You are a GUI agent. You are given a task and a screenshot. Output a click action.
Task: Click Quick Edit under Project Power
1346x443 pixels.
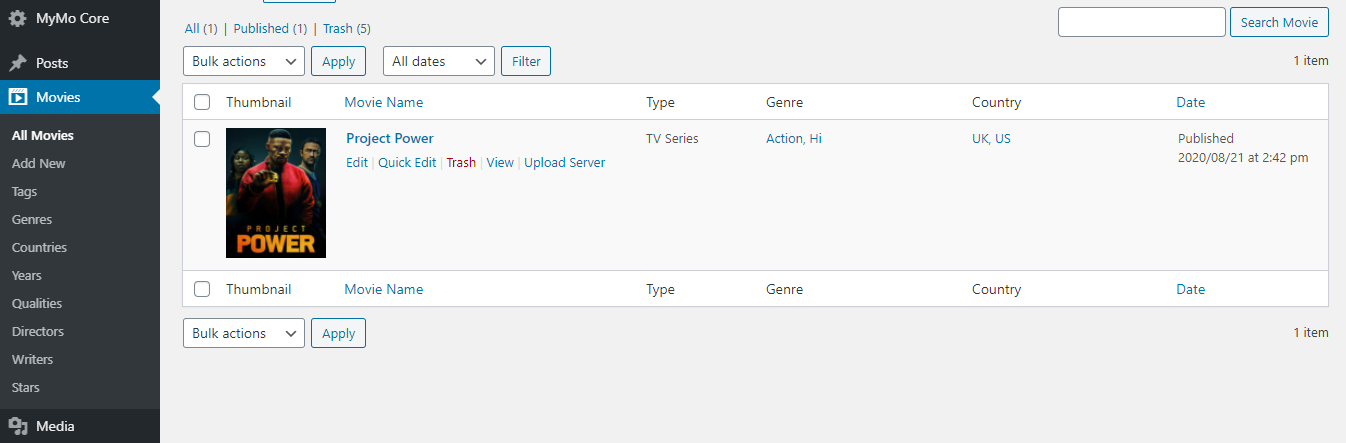click(407, 162)
